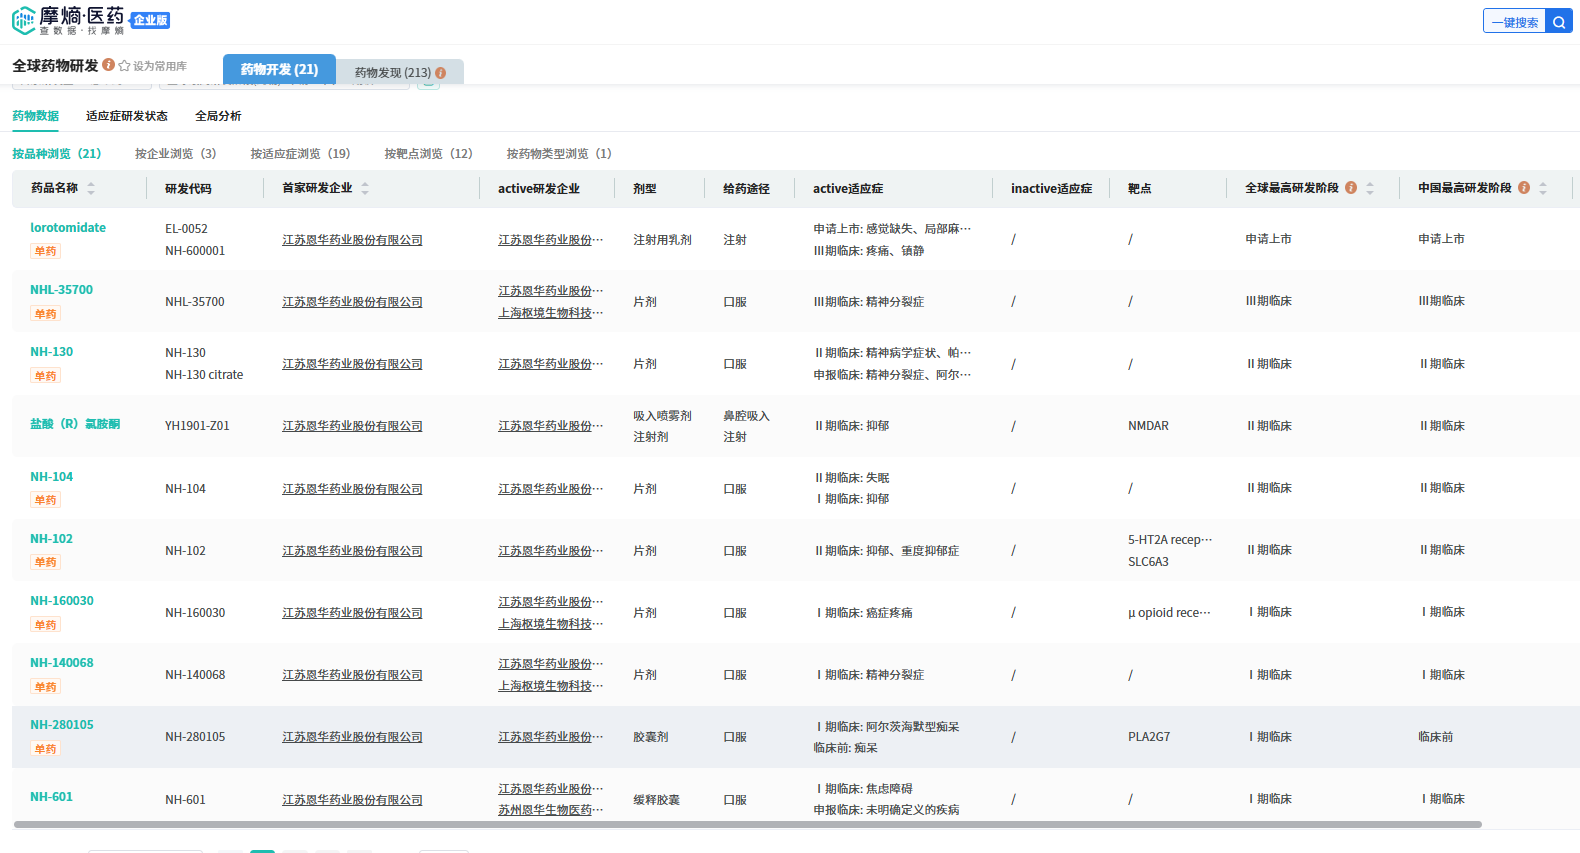Viewport: 1580px width, 853px height.
Task: Click the 单药 tag under NH-280105
Action: (x=46, y=749)
